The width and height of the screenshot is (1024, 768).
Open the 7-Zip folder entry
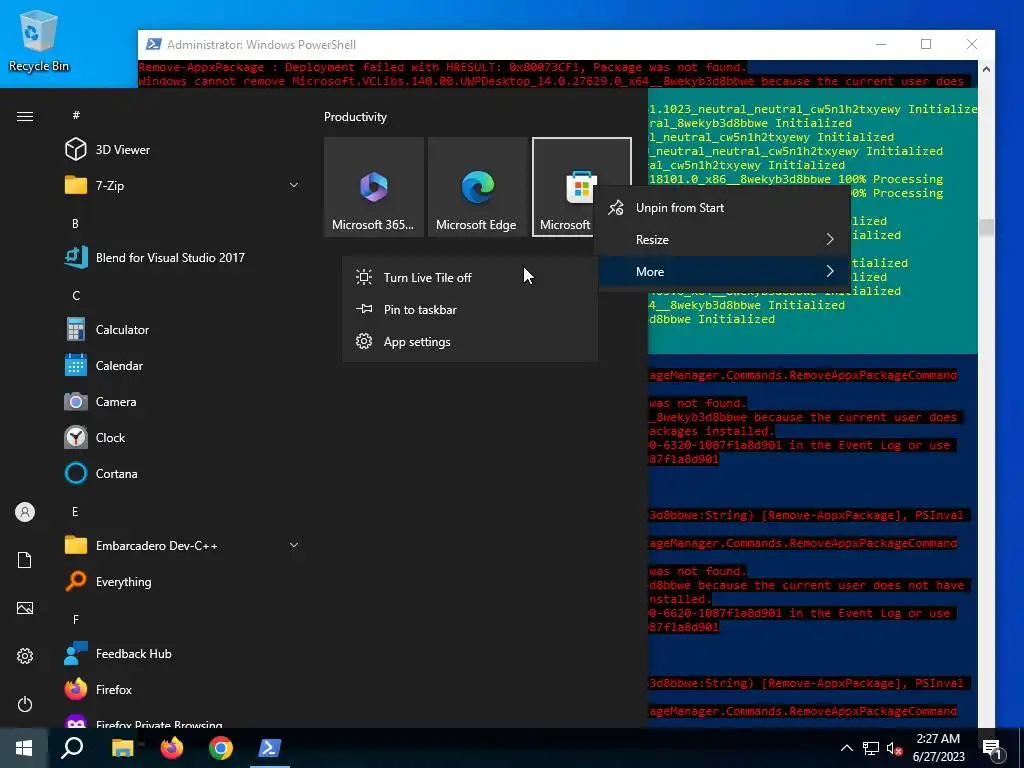click(183, 185)
